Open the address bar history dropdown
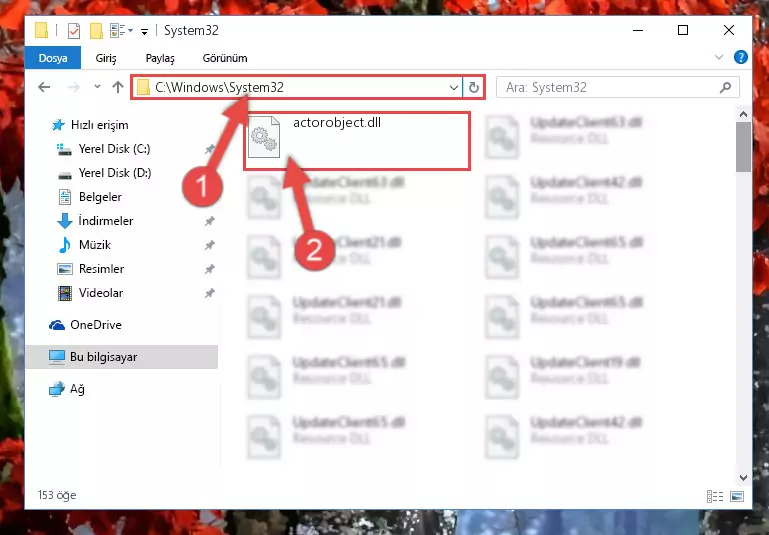 (x=454, y=88)
